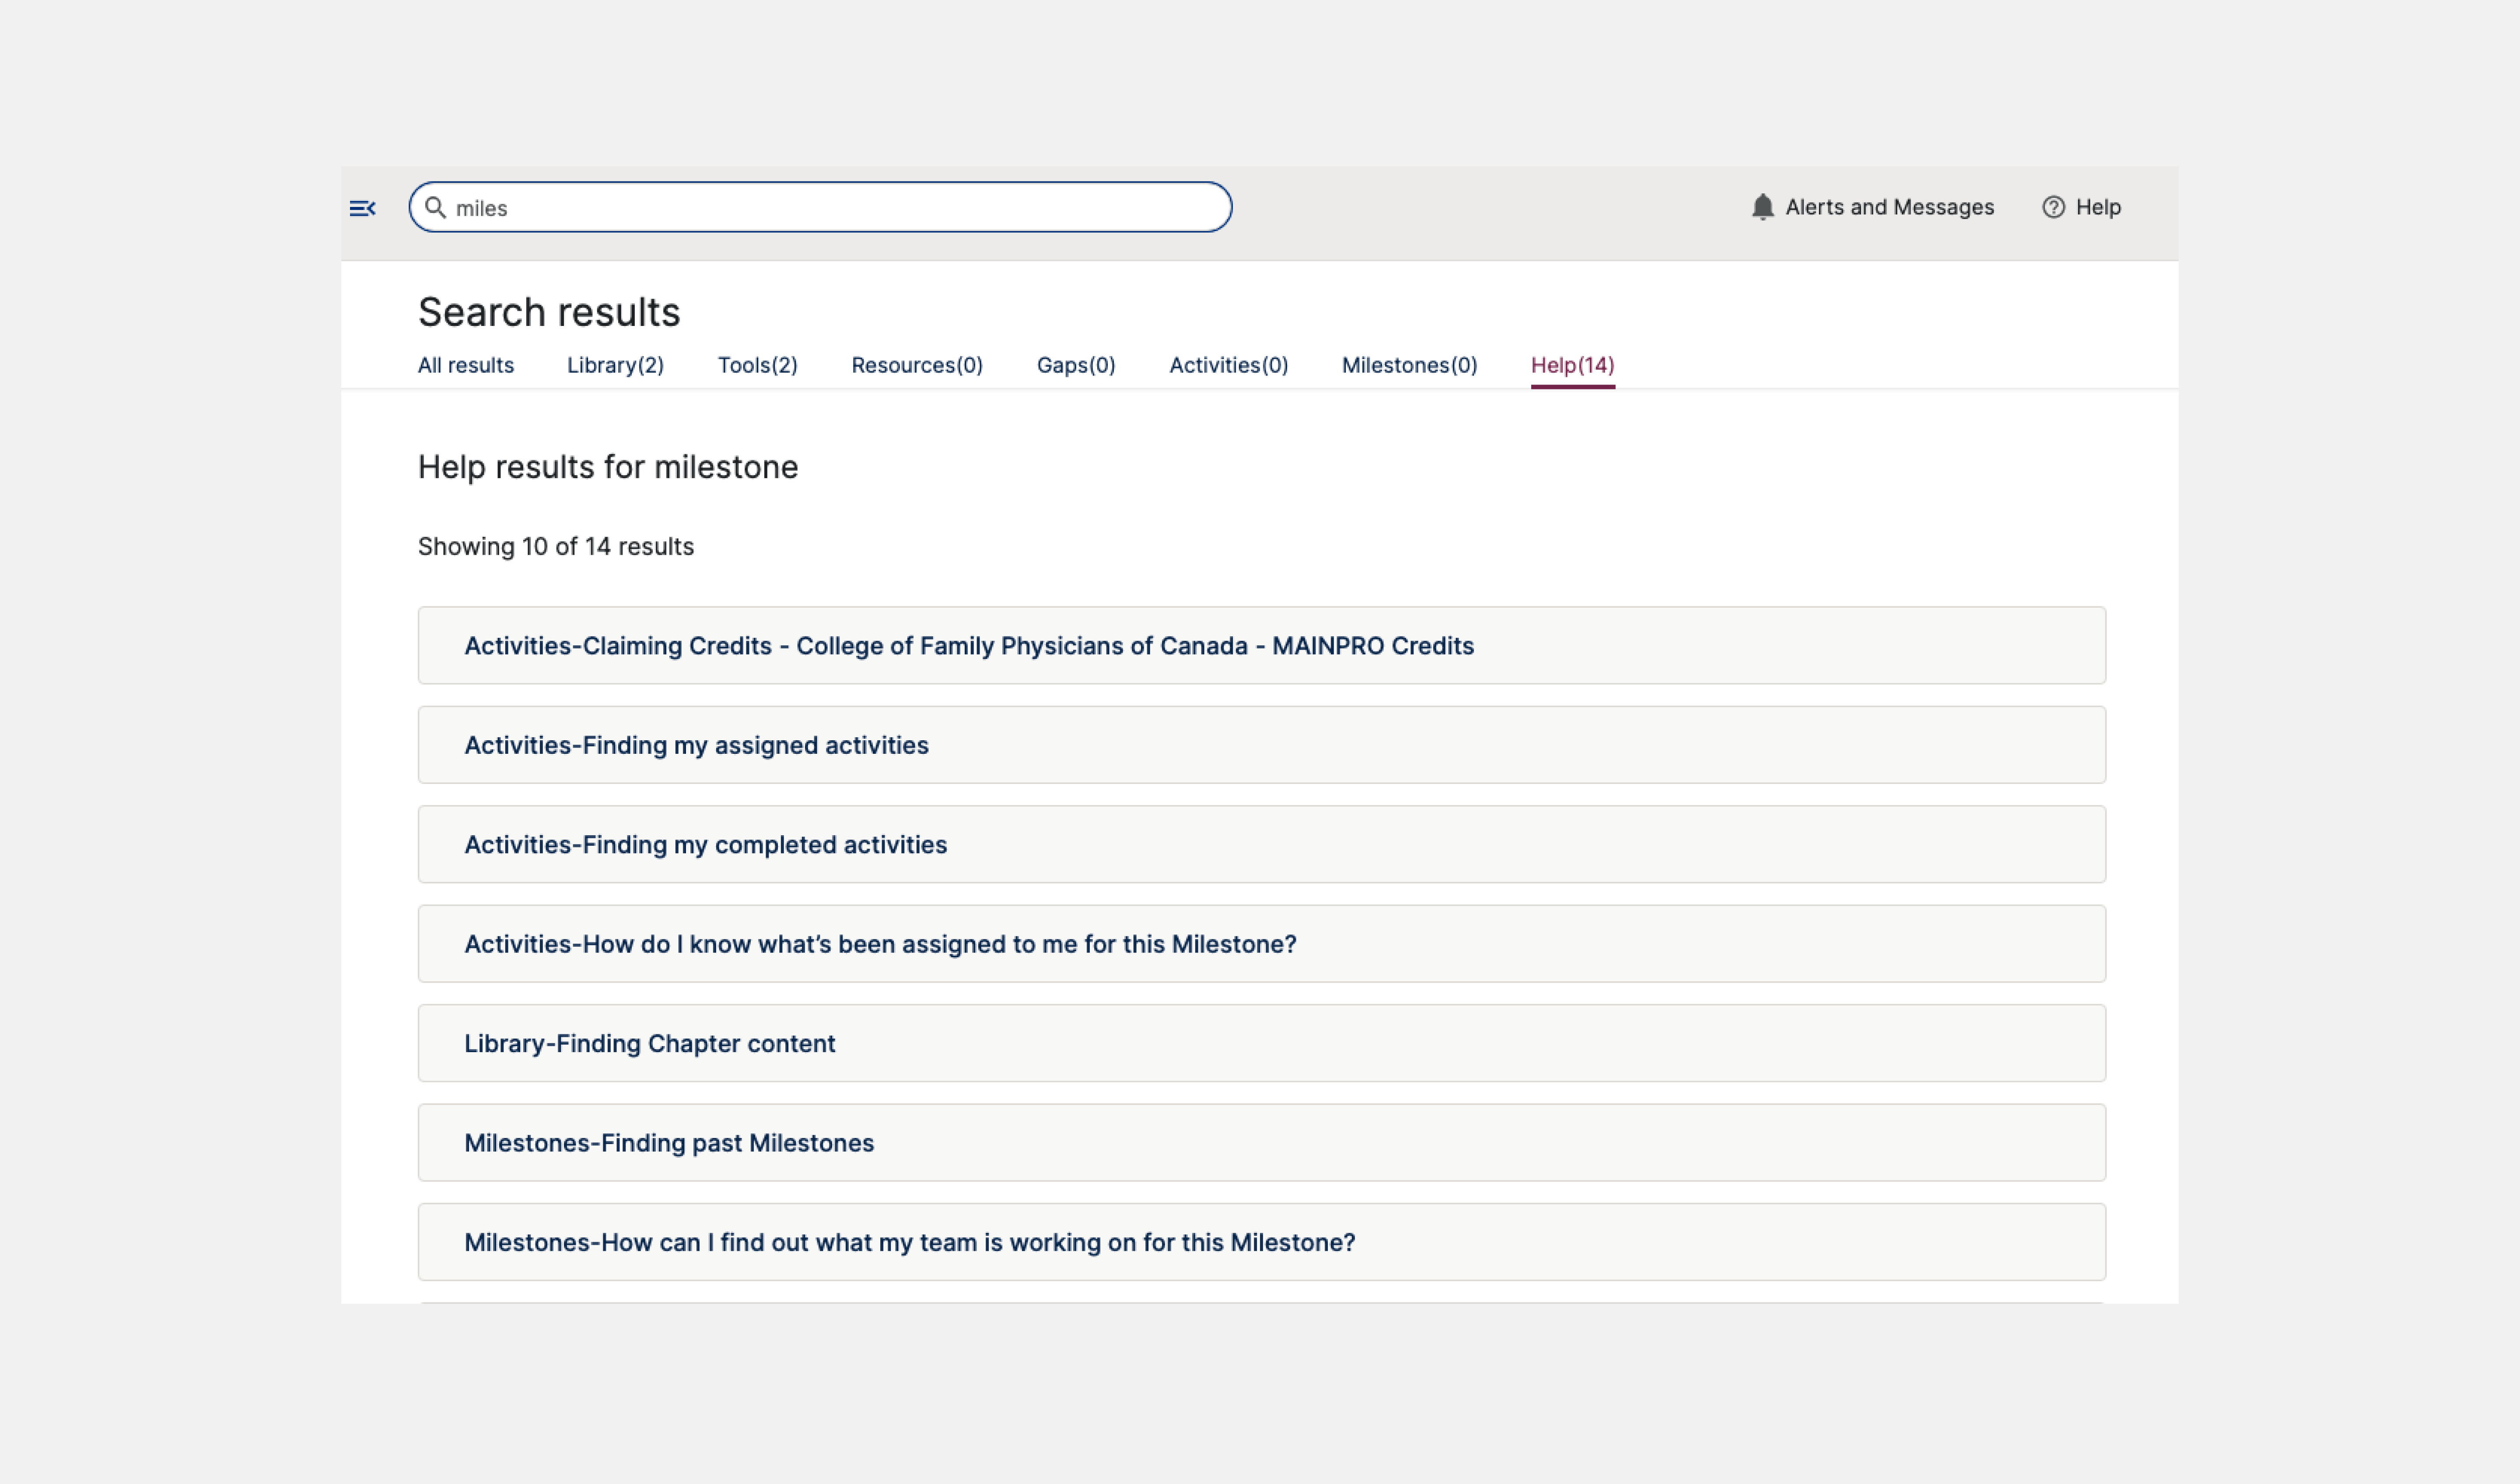Open the Help link in header

pyautogui.click(x=2097, y=207)
